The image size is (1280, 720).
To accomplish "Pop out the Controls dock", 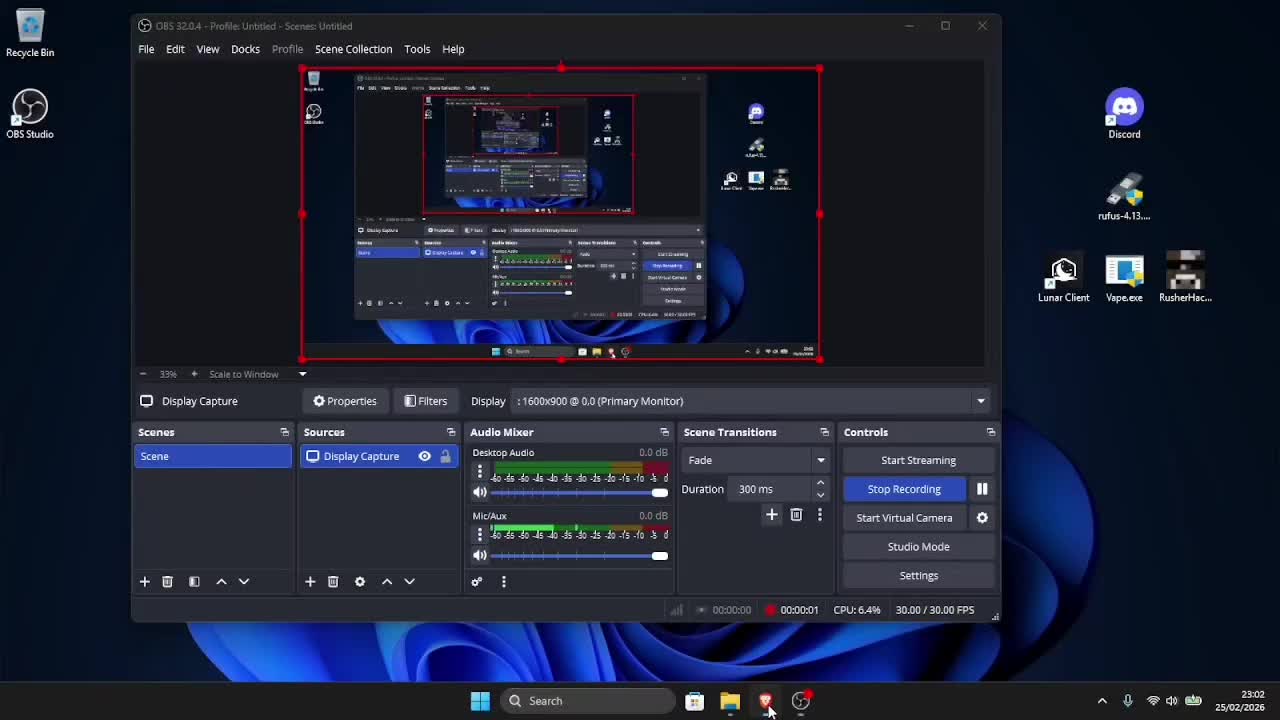I will click(990, 432).
